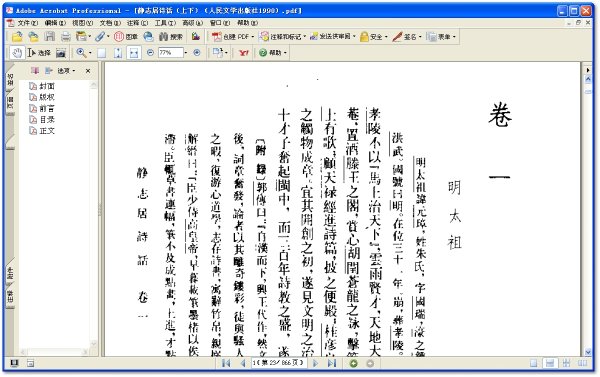Click the rotate pages view icon

(217, 53)
